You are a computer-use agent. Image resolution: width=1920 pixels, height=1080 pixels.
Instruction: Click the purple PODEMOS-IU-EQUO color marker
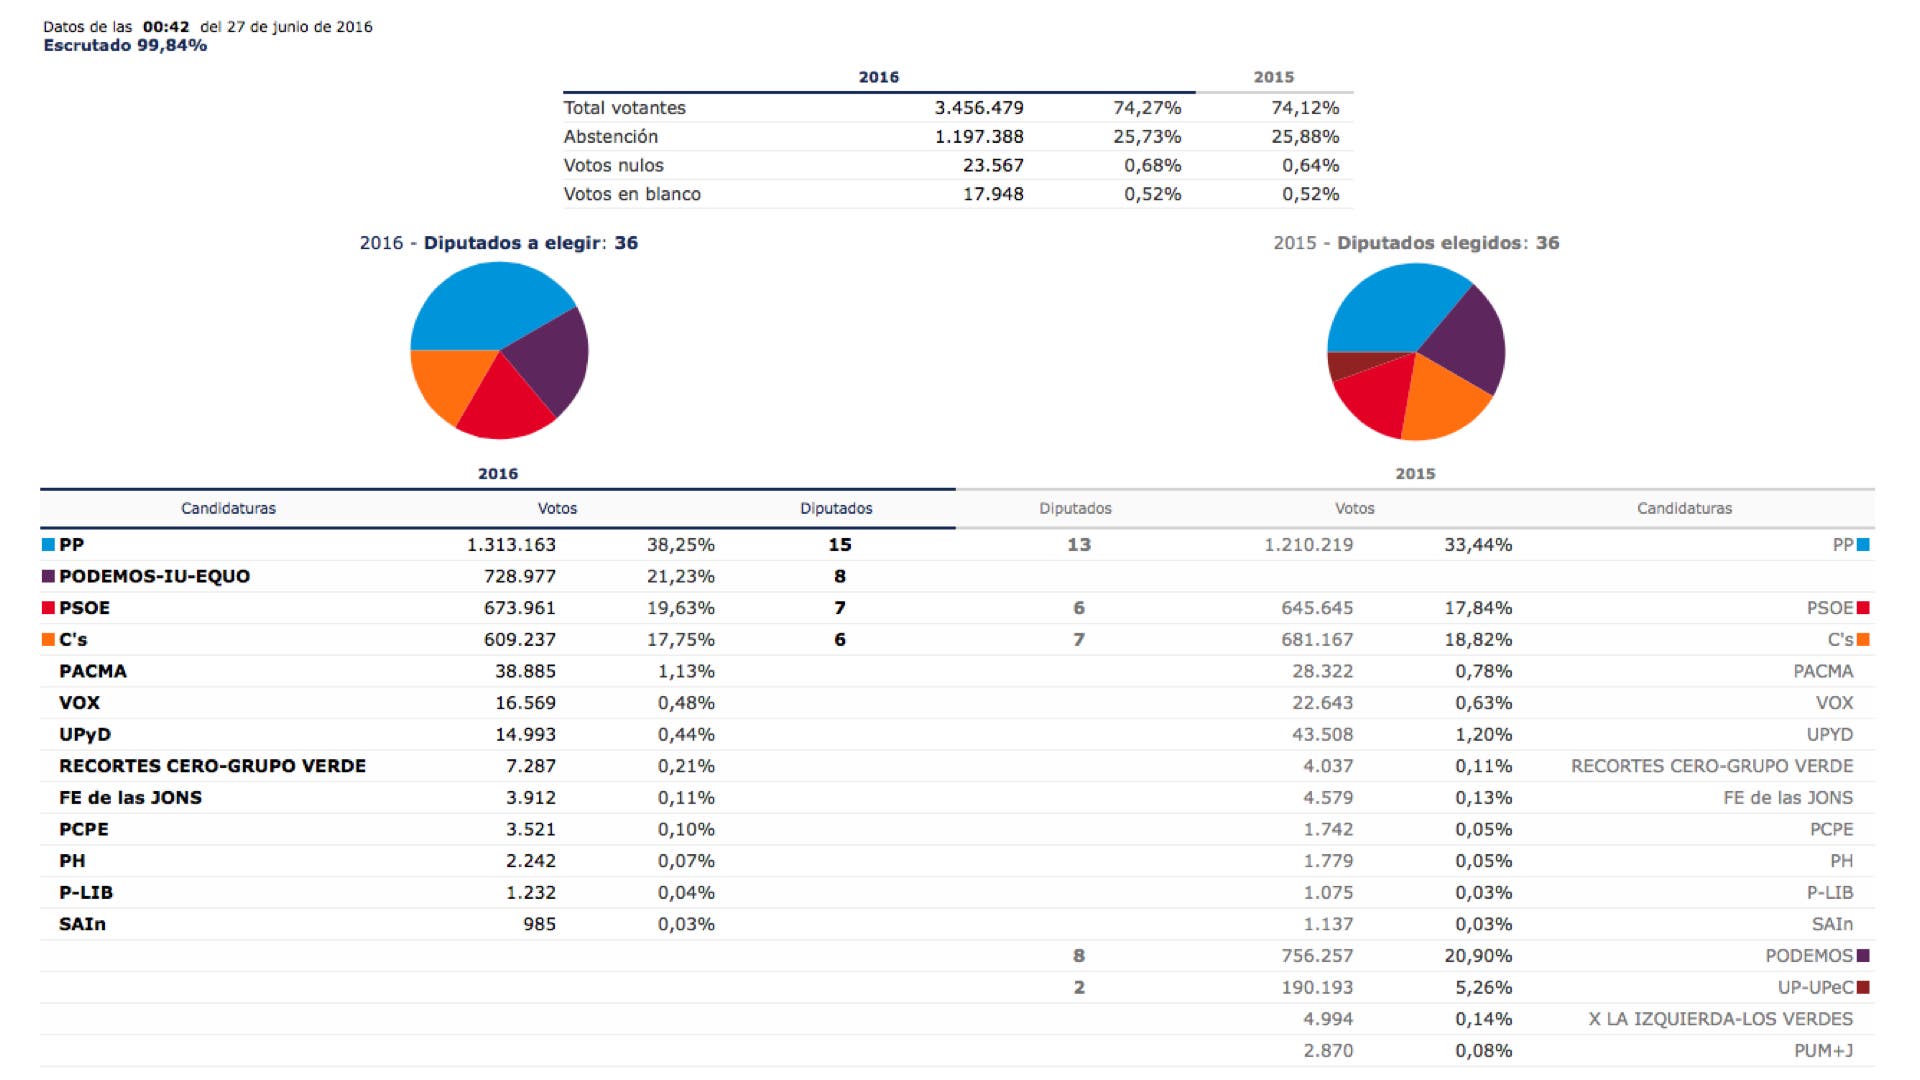48,577
